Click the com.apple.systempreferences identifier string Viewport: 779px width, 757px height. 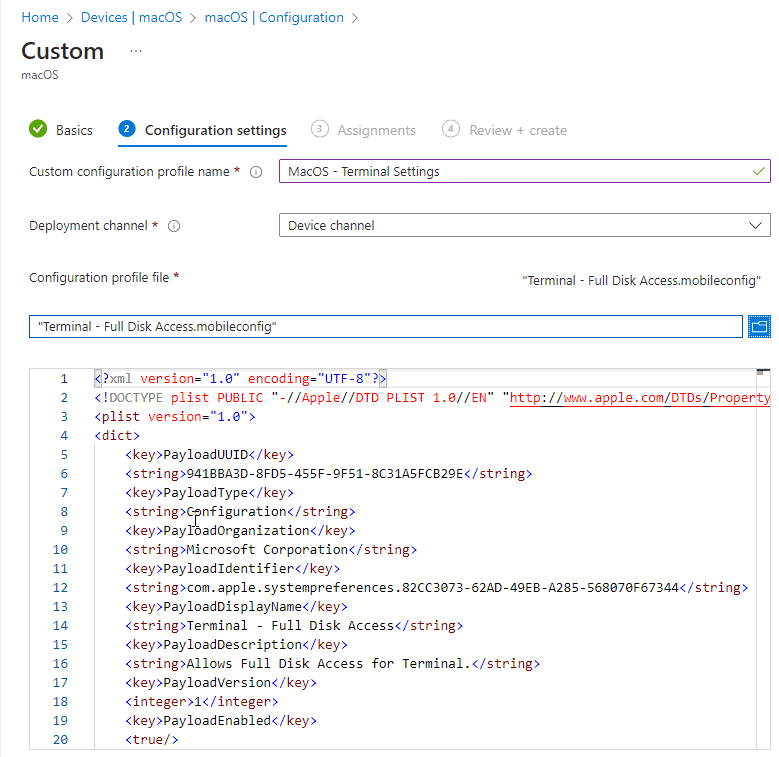click(432, 588)
